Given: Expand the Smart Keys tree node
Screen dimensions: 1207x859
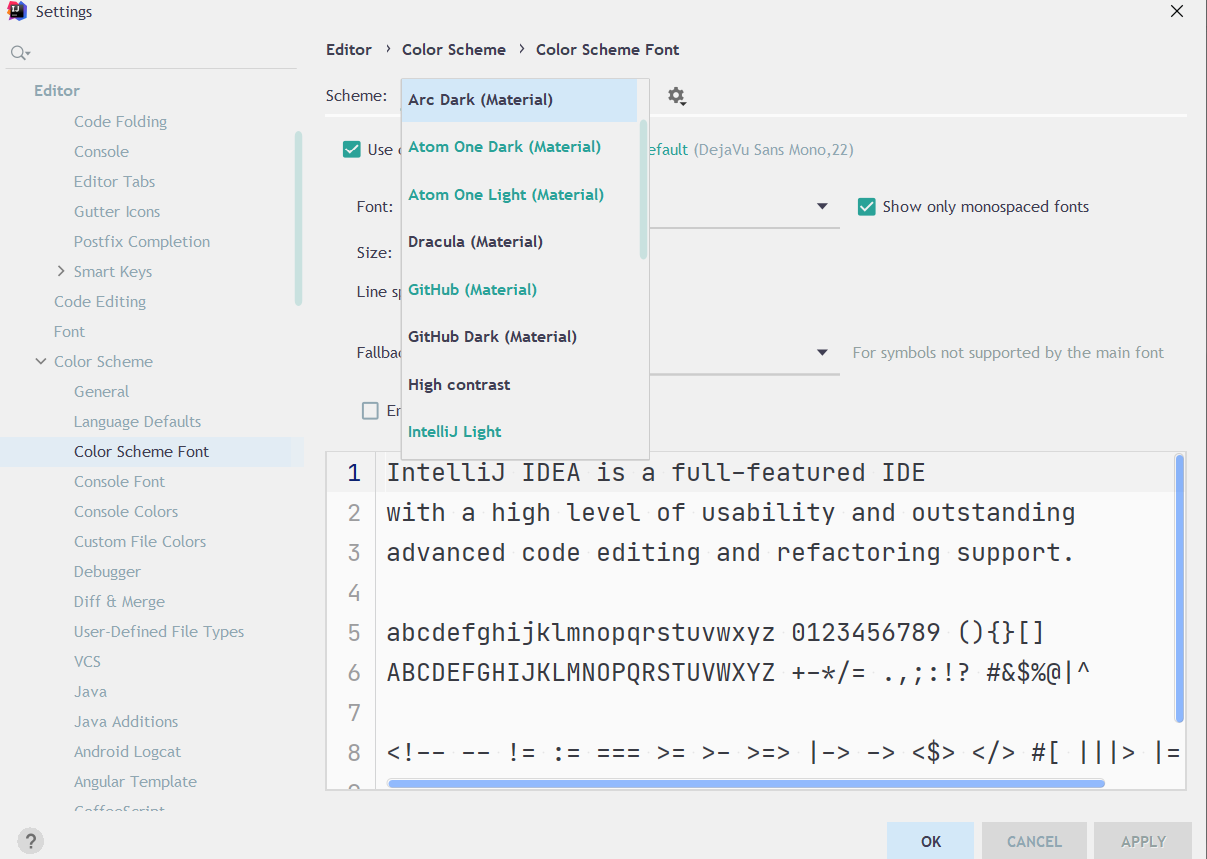Looking at the screenshot, I should (61, 271).
